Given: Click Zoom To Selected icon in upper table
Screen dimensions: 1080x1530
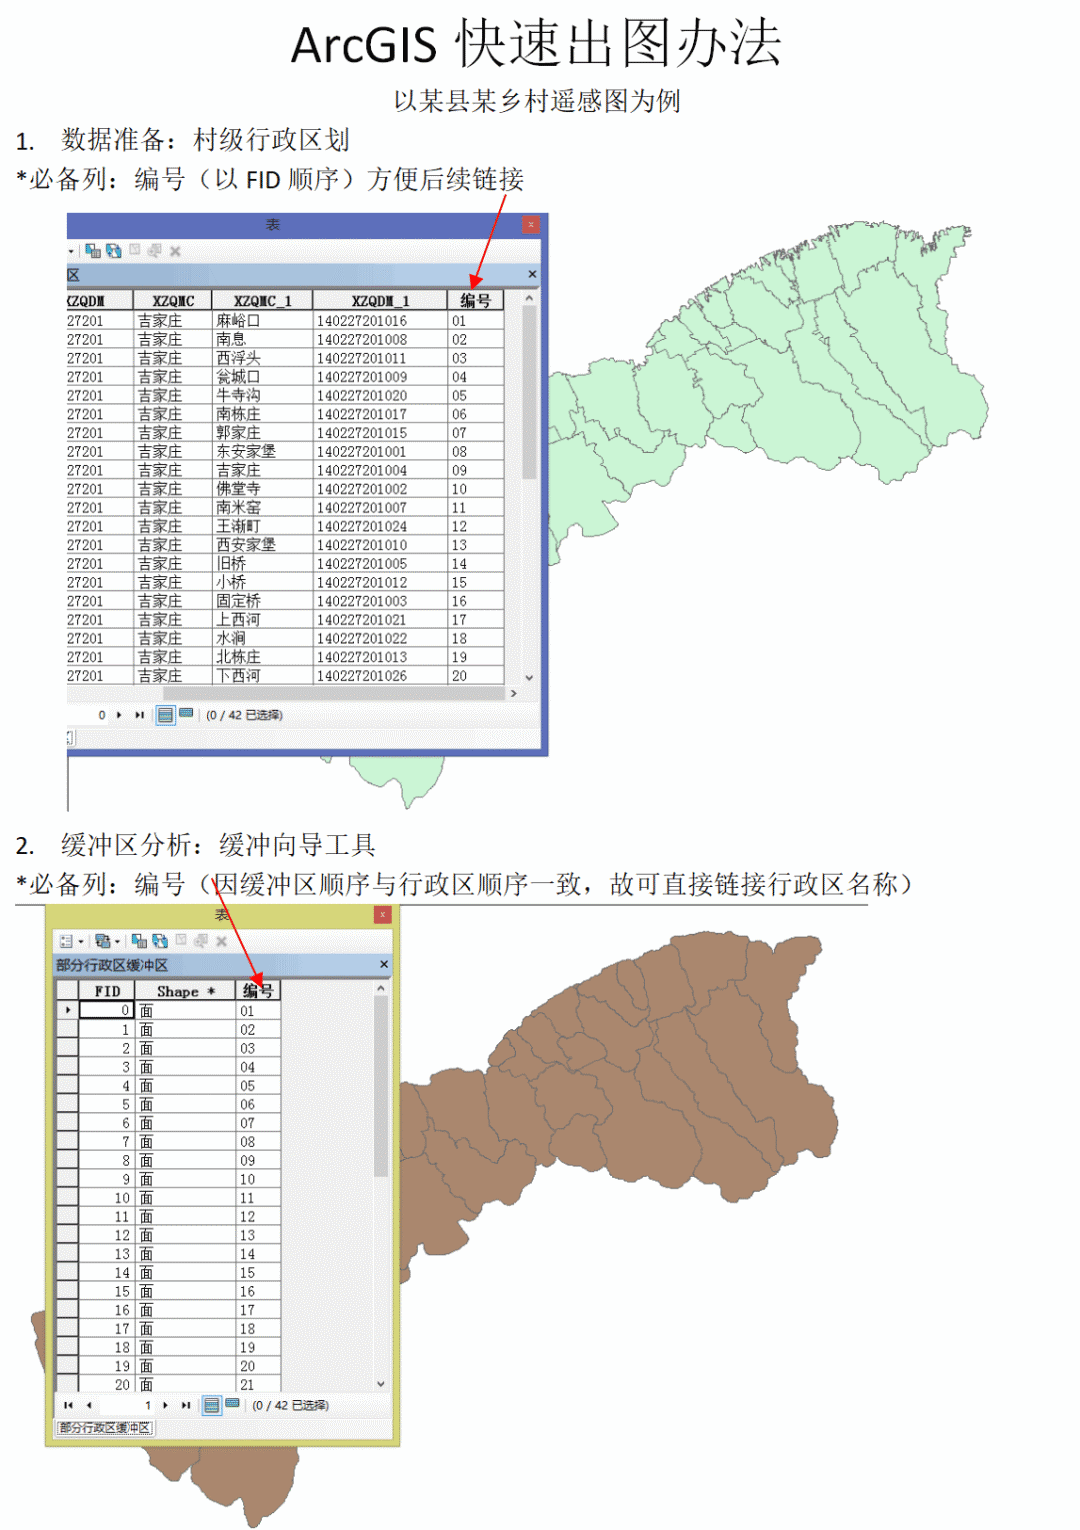Looking at the screenshot, I should [155, 251].
